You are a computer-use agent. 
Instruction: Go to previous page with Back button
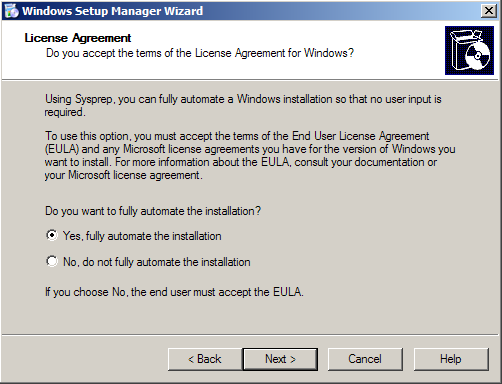pyautogui.click(x=205, y=359)
